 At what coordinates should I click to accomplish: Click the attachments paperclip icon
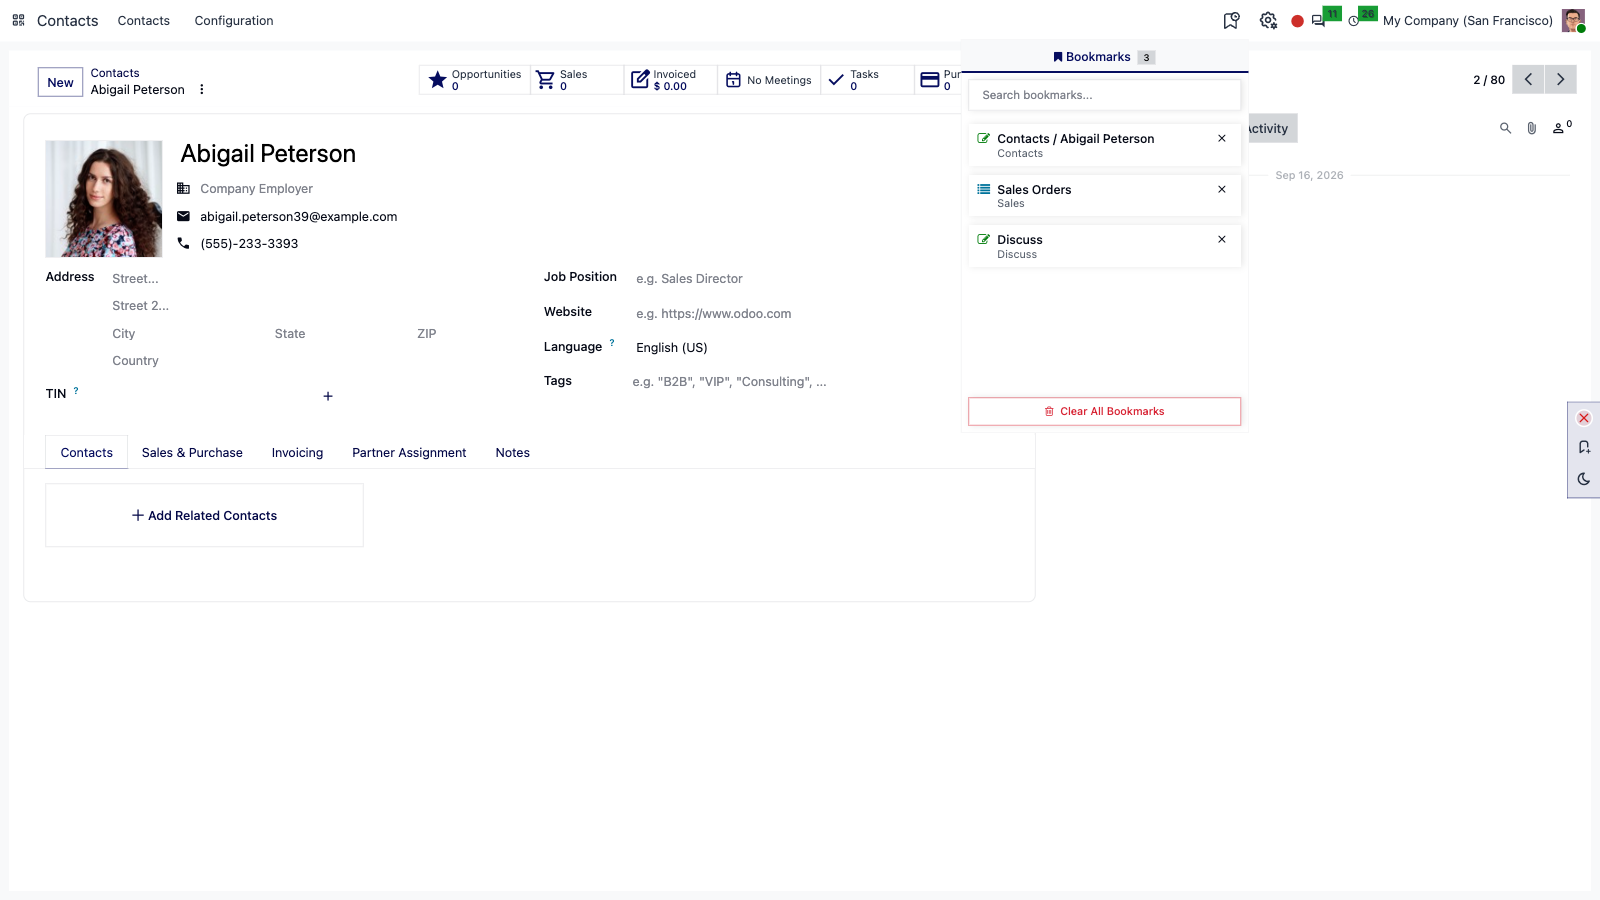[1531, 128]
